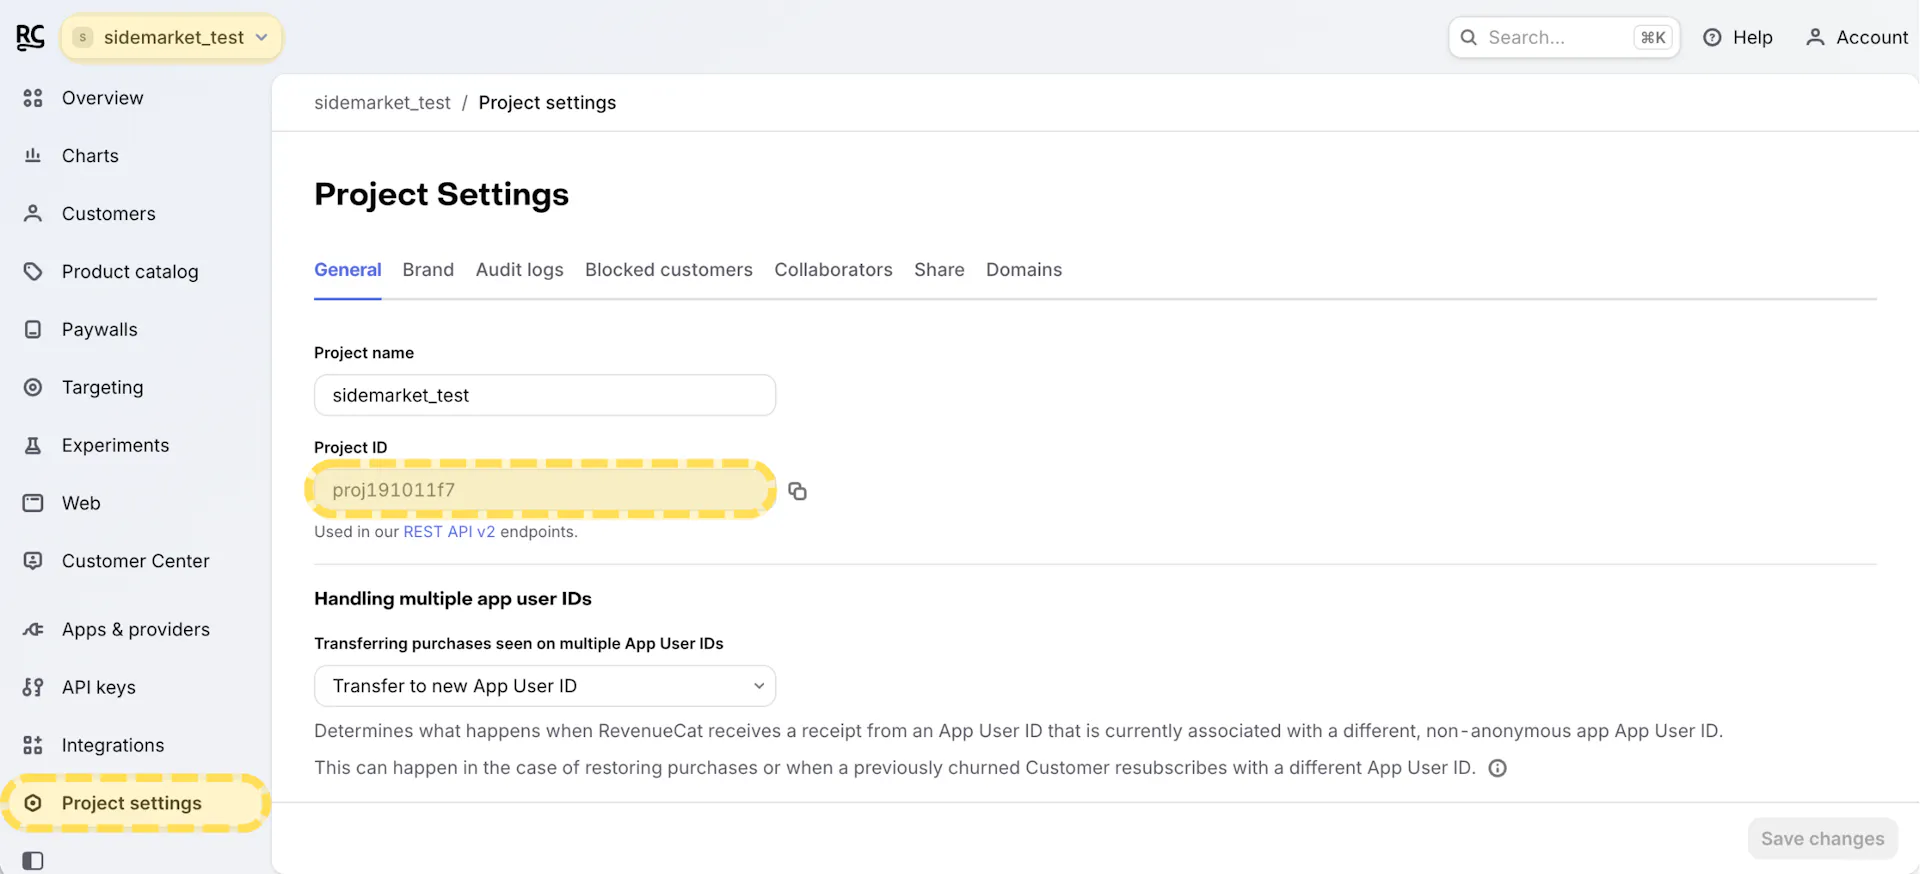This screenshot has width=1920, height=874.
Task: Copy the Project ID to clipboard
Action: click(x=797, y=491)
